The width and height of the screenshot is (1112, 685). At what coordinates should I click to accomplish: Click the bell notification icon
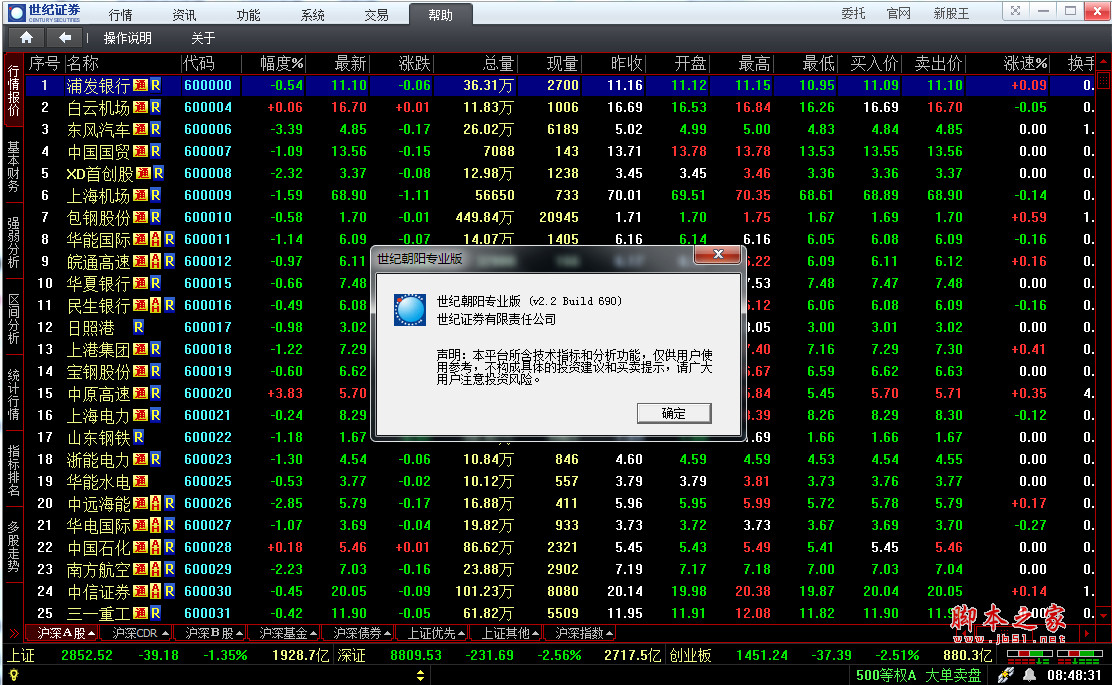[x=1029, y=675]
